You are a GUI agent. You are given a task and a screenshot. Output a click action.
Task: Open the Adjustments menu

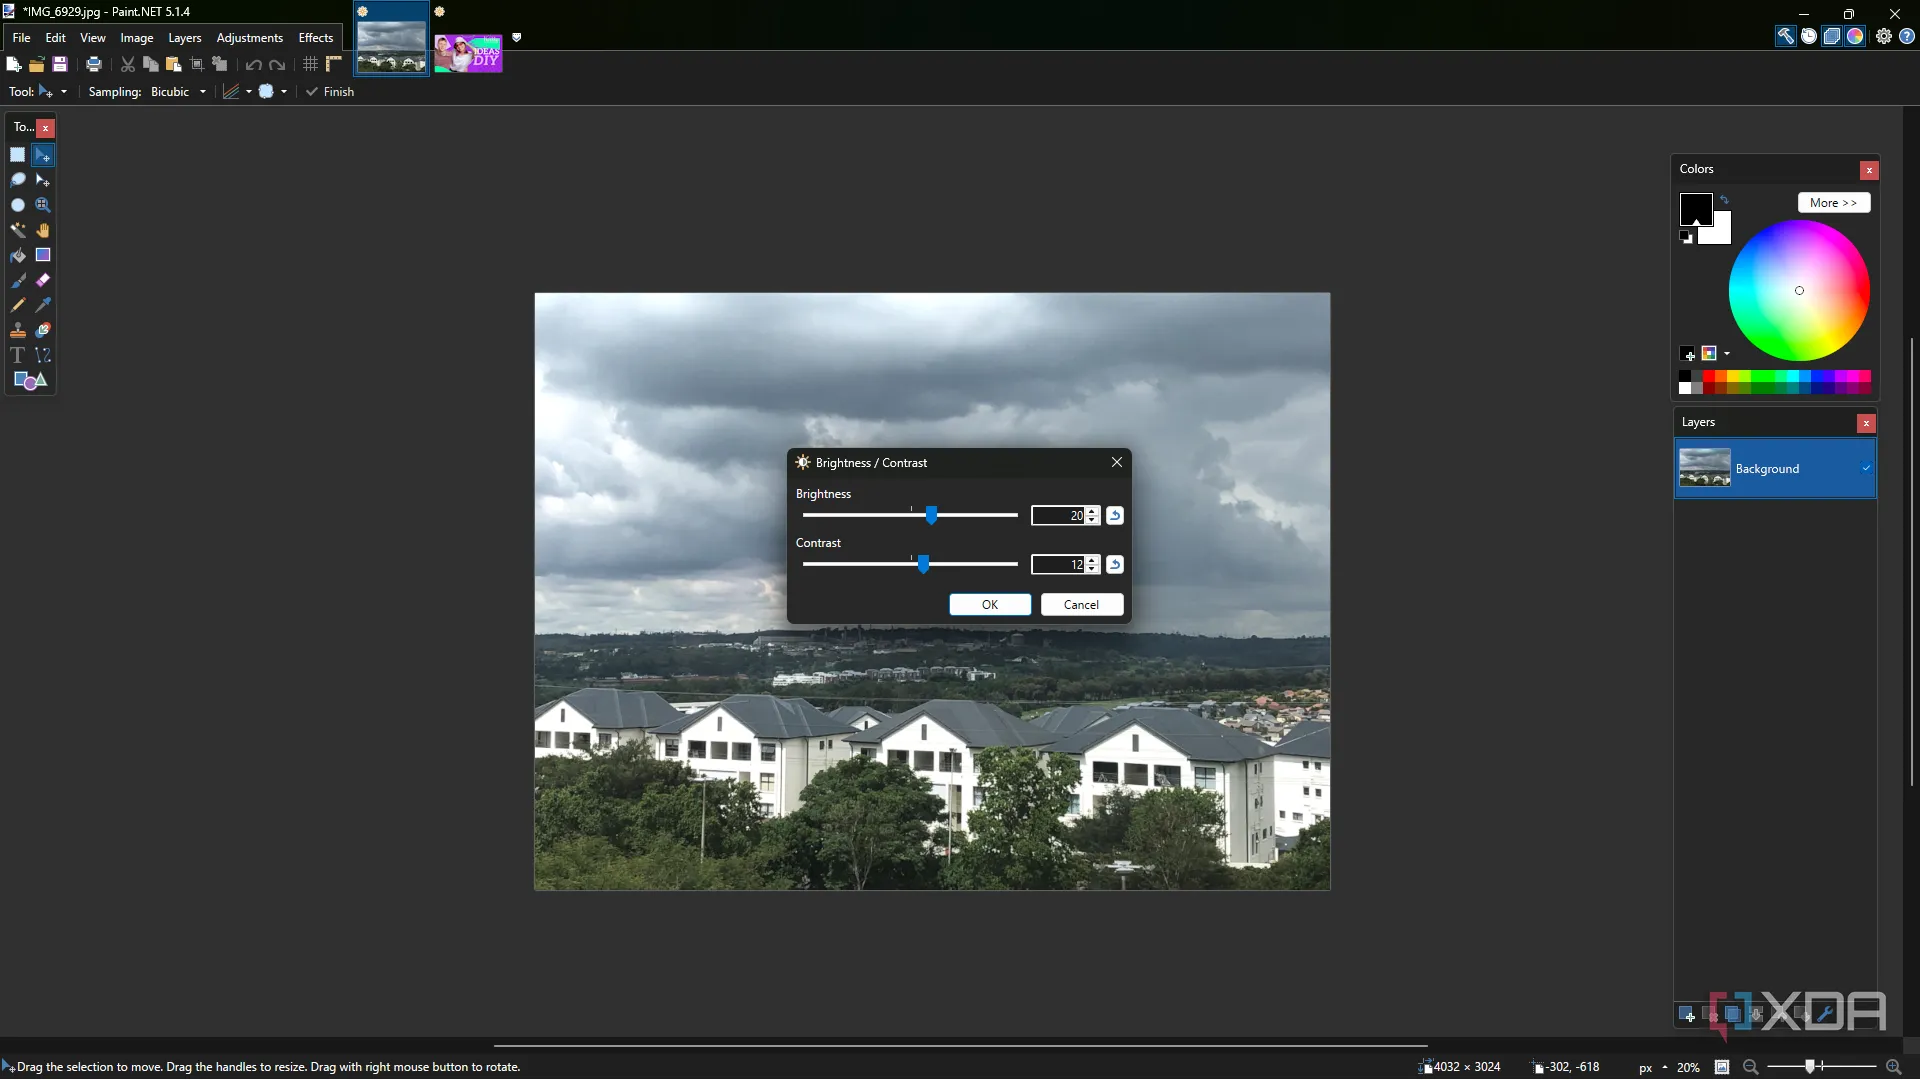click(249, 37)
